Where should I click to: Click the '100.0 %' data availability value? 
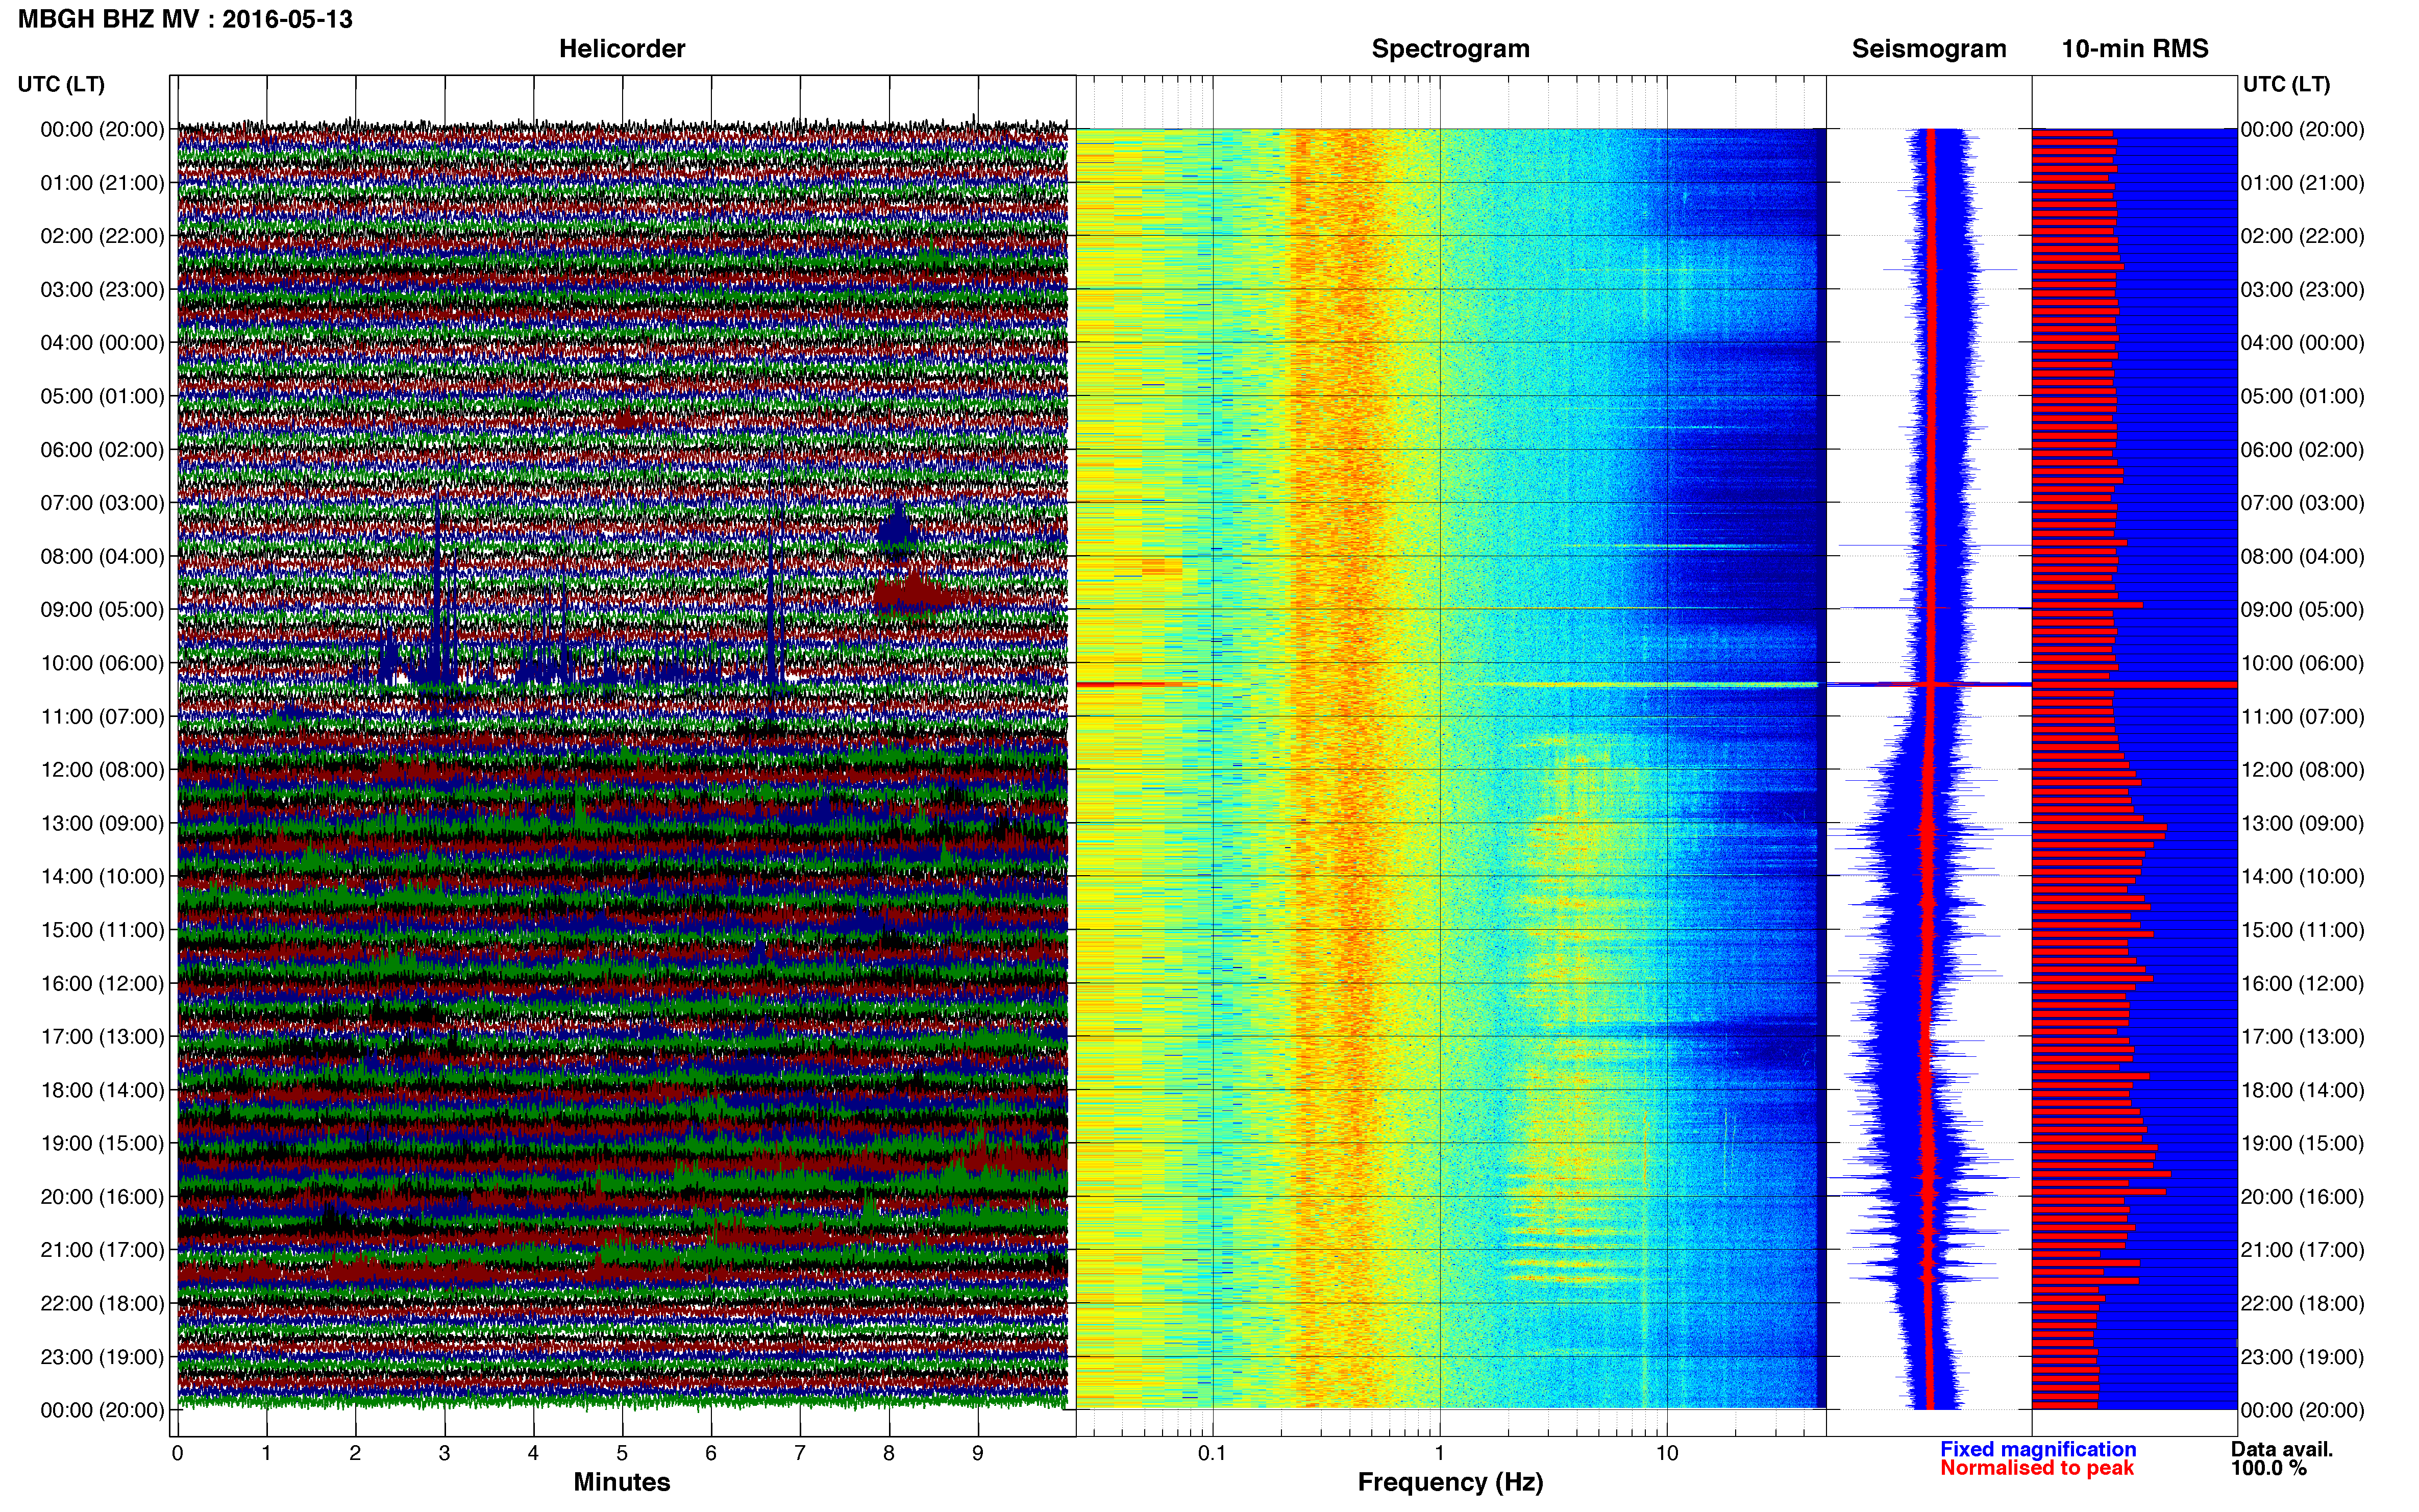tap(2268, 1469)
